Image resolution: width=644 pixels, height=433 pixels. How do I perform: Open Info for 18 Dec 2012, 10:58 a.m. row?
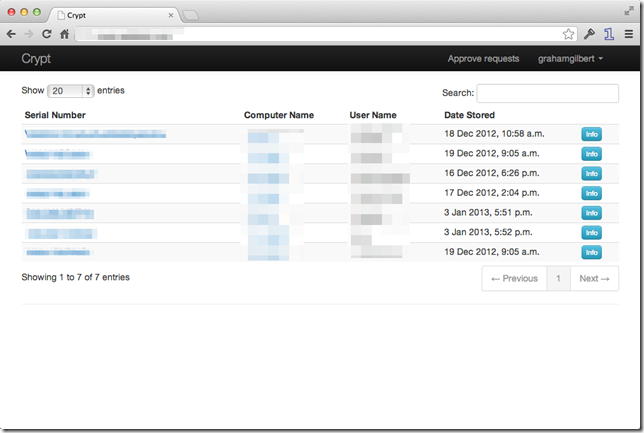coord(591,134)
